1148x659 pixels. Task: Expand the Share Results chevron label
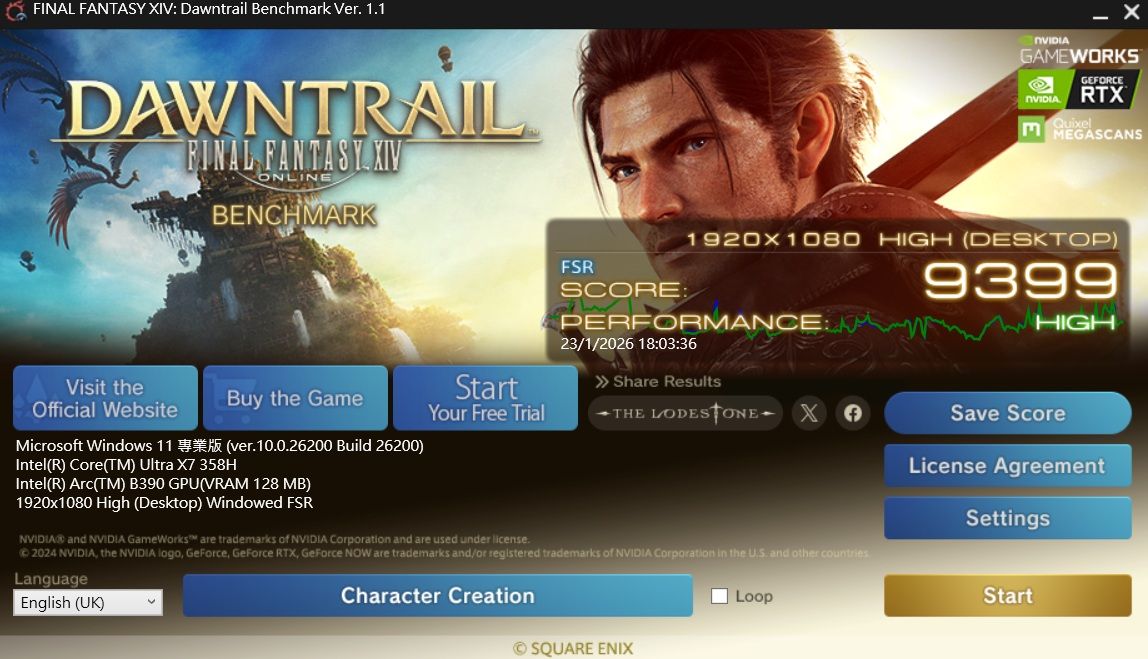pos(657,381)
